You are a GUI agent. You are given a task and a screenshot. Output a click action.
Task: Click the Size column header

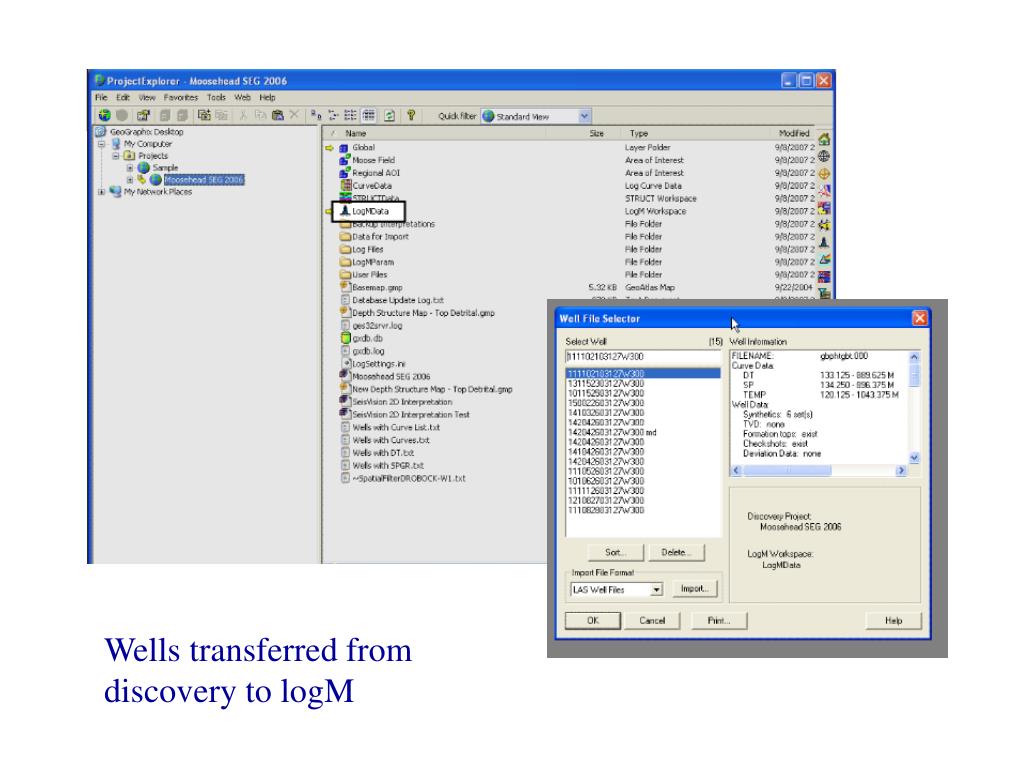pos(596,133)
